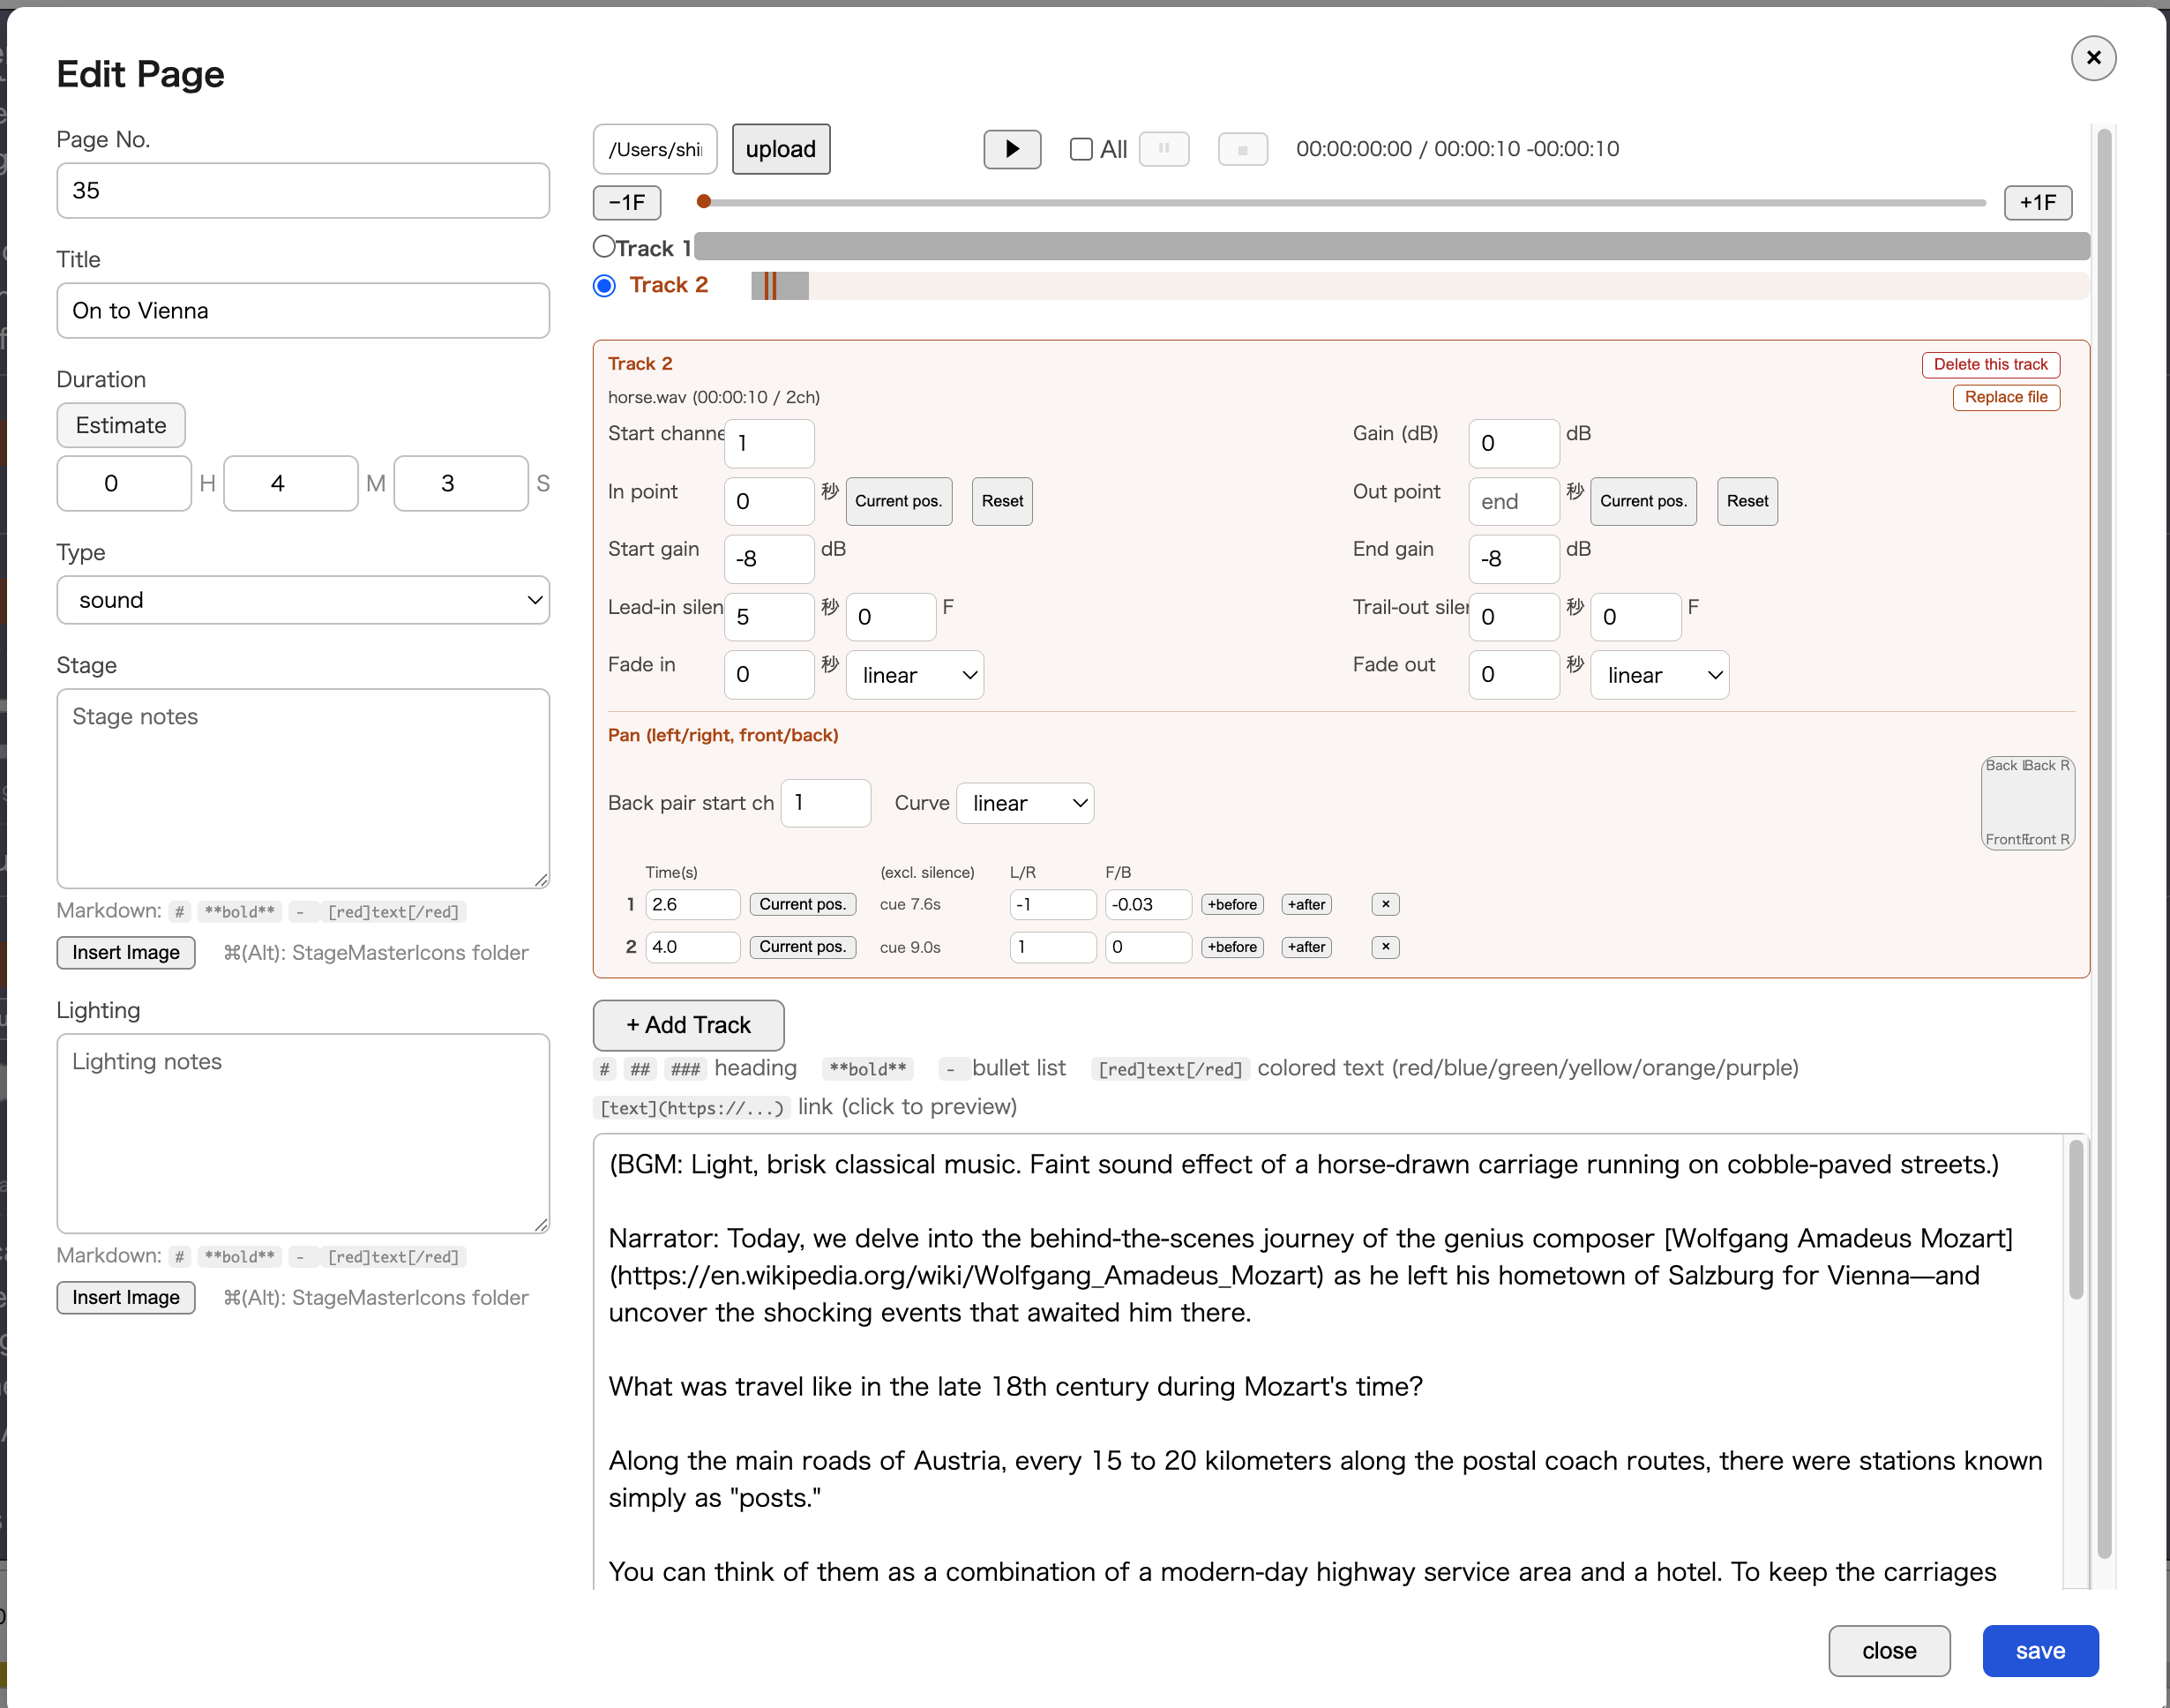Click the Duration hours field
Viewport: 2170px width, 1708px height.
coord(124,484)
